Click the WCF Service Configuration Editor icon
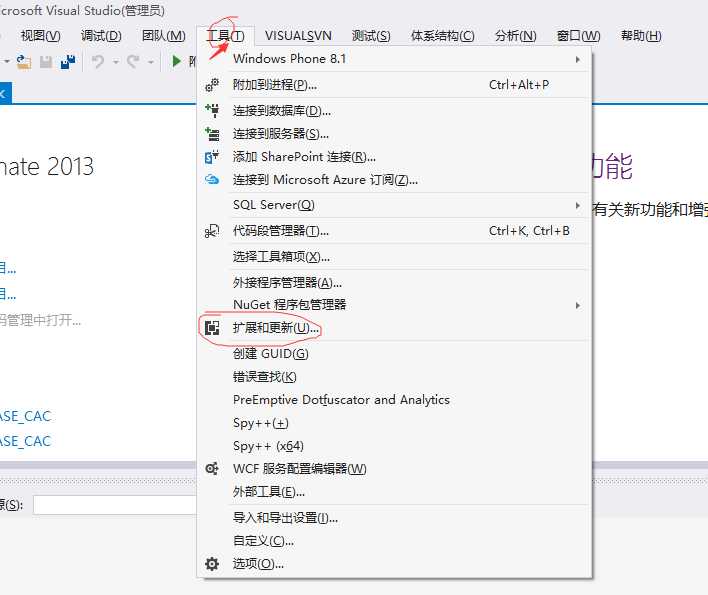The height and width of the screenshot is (595, 708). click(212, 469)
